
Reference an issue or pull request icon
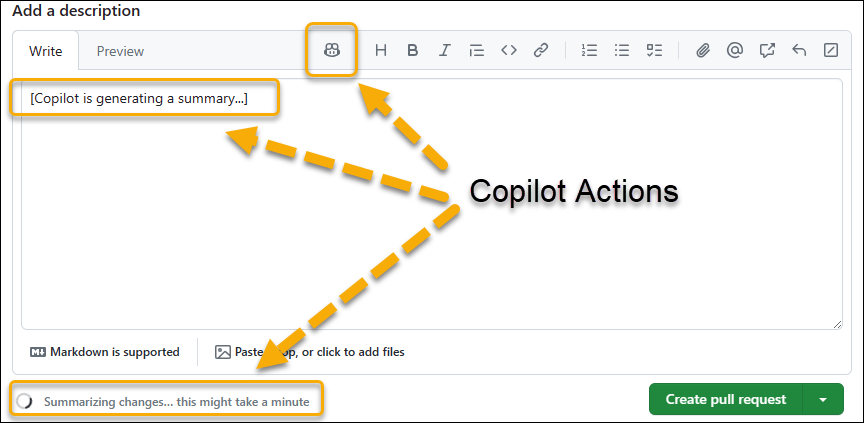coord(766,51)
